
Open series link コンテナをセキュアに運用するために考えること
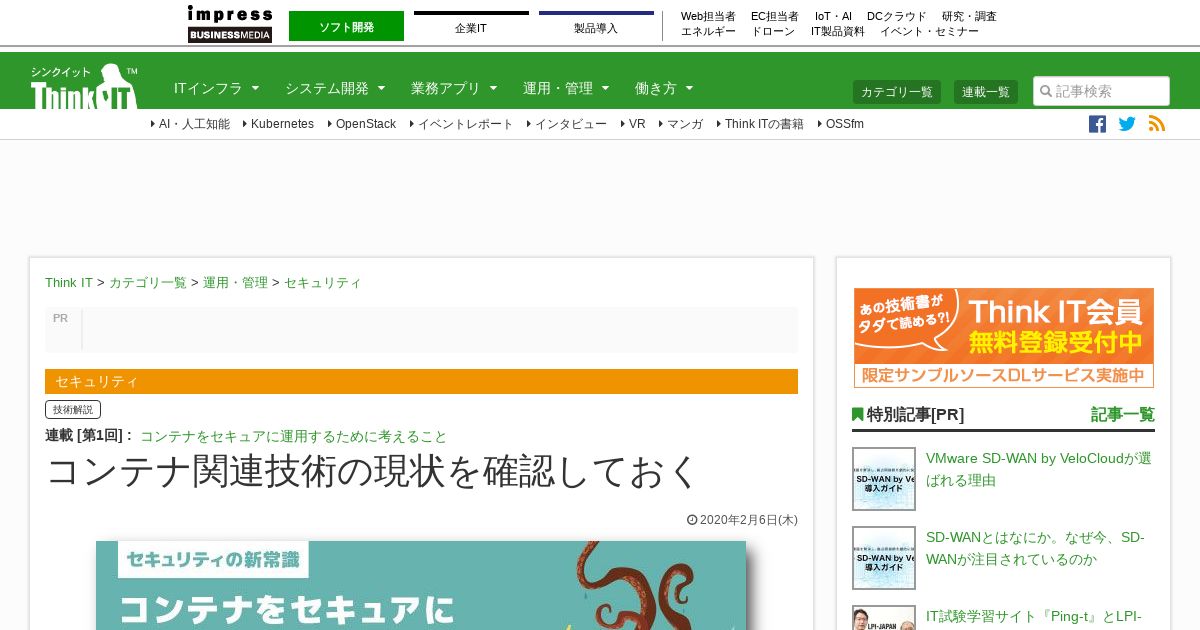pyautogui.click(x=294, y=436)
